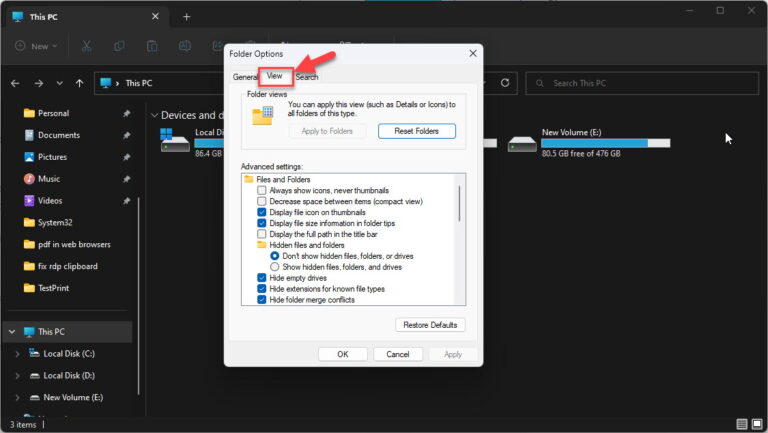This screenshot has height=433, width=768.
Task: Collapse the This PC tree node
Action: pos(10,331)
